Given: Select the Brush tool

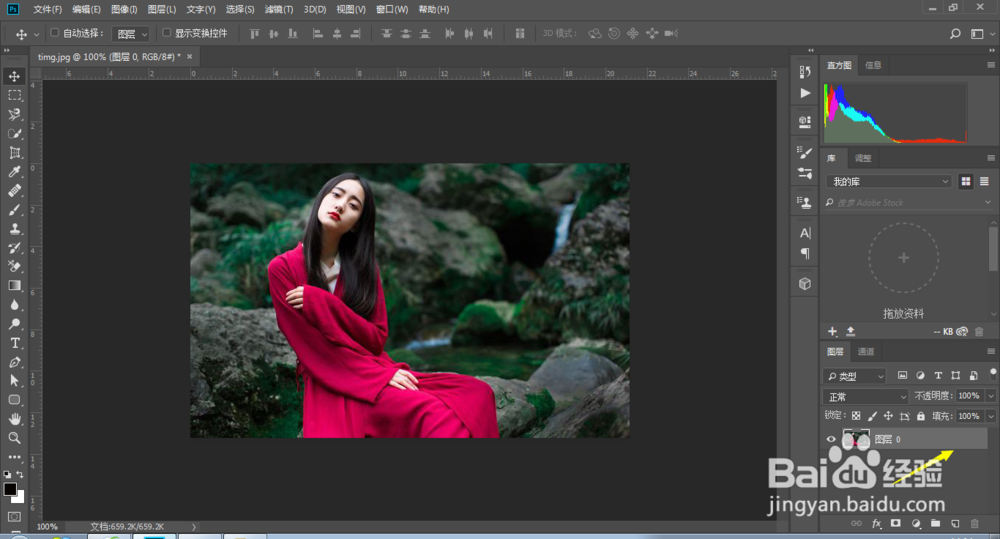Looking at the screenshot, I should coord(14,210).
